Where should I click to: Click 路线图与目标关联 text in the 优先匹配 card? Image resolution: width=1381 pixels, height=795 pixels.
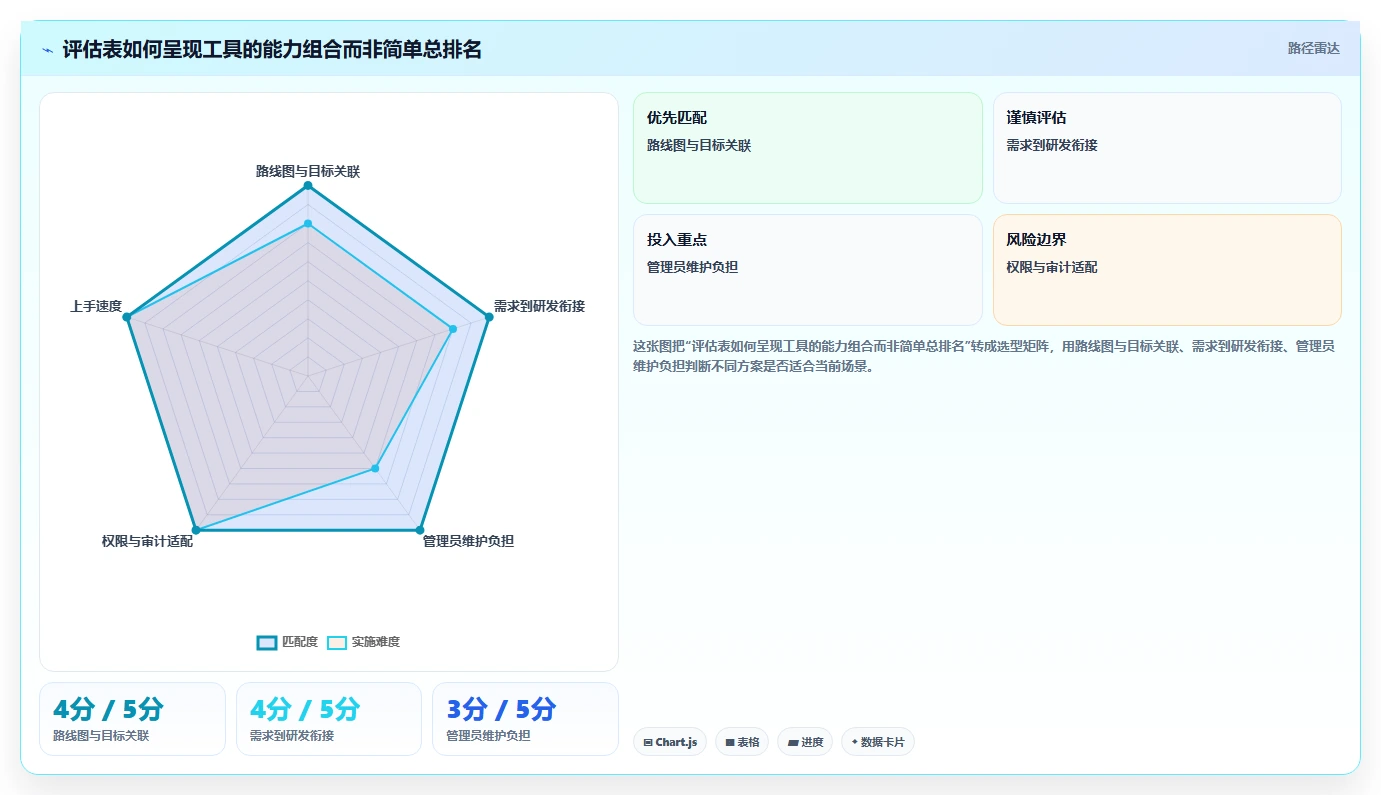click(x=699, y=145)
